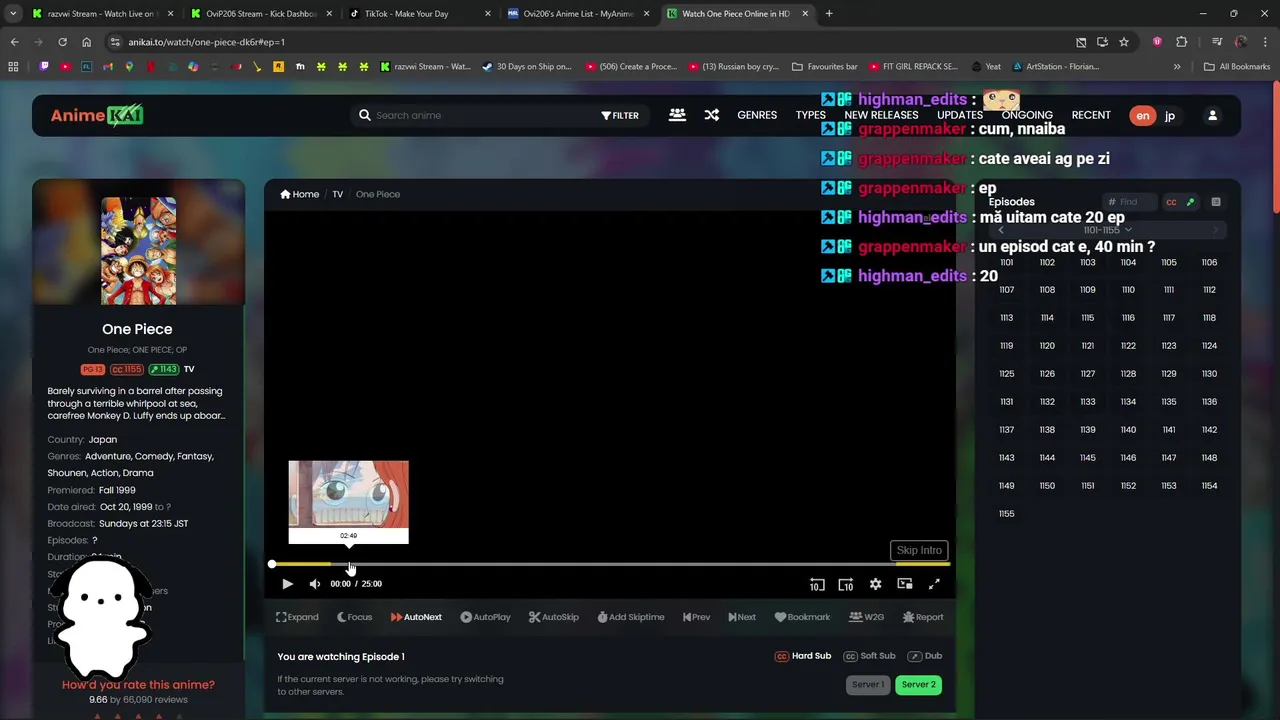This screenshot has height=720, width=1280.
Task: Reload the page
Action: (x=62, y=42)
